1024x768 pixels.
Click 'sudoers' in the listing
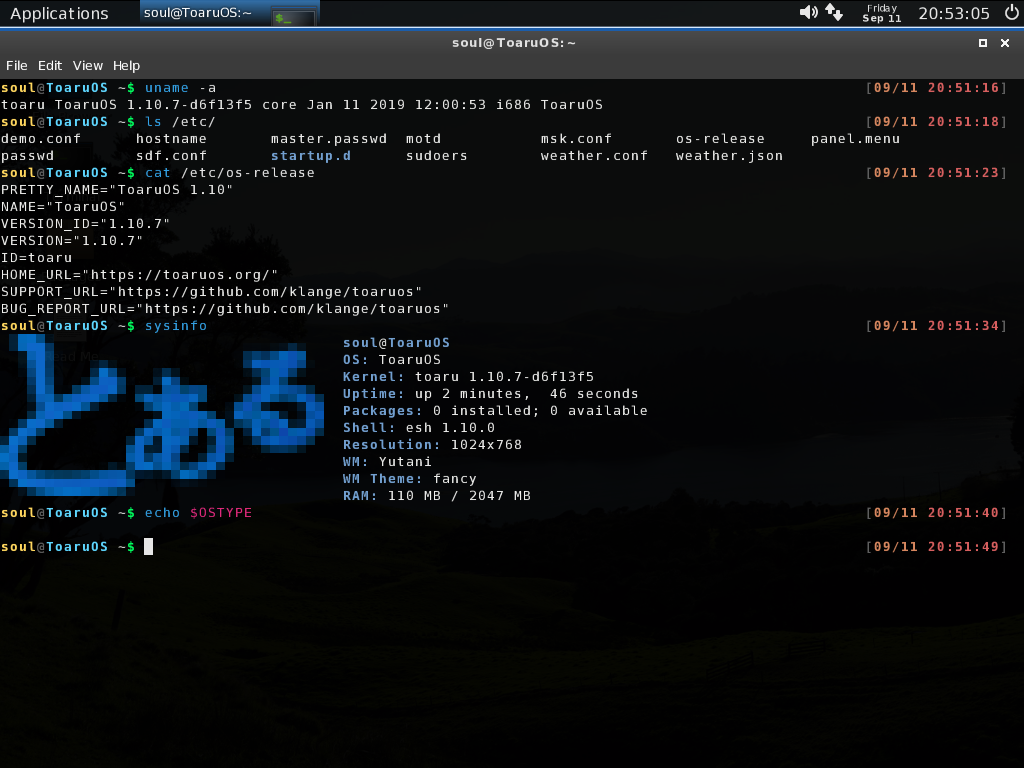click(x=437, y=156)
